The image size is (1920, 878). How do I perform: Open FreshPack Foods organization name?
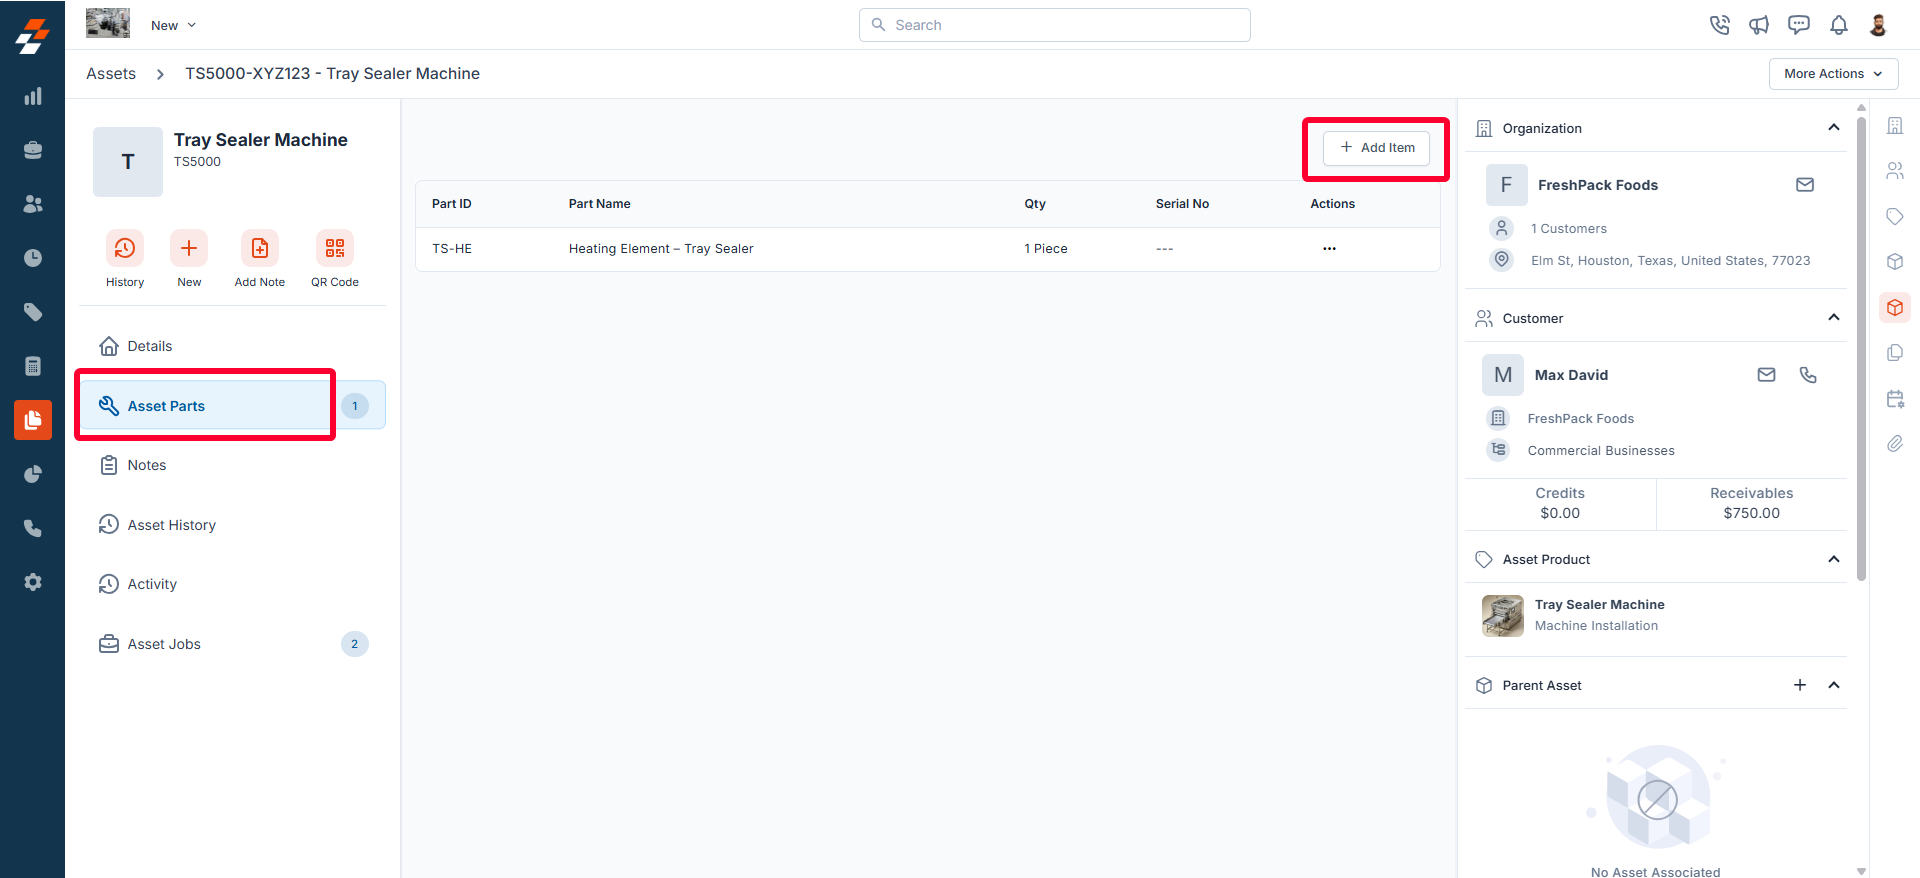coord(1597,185)
